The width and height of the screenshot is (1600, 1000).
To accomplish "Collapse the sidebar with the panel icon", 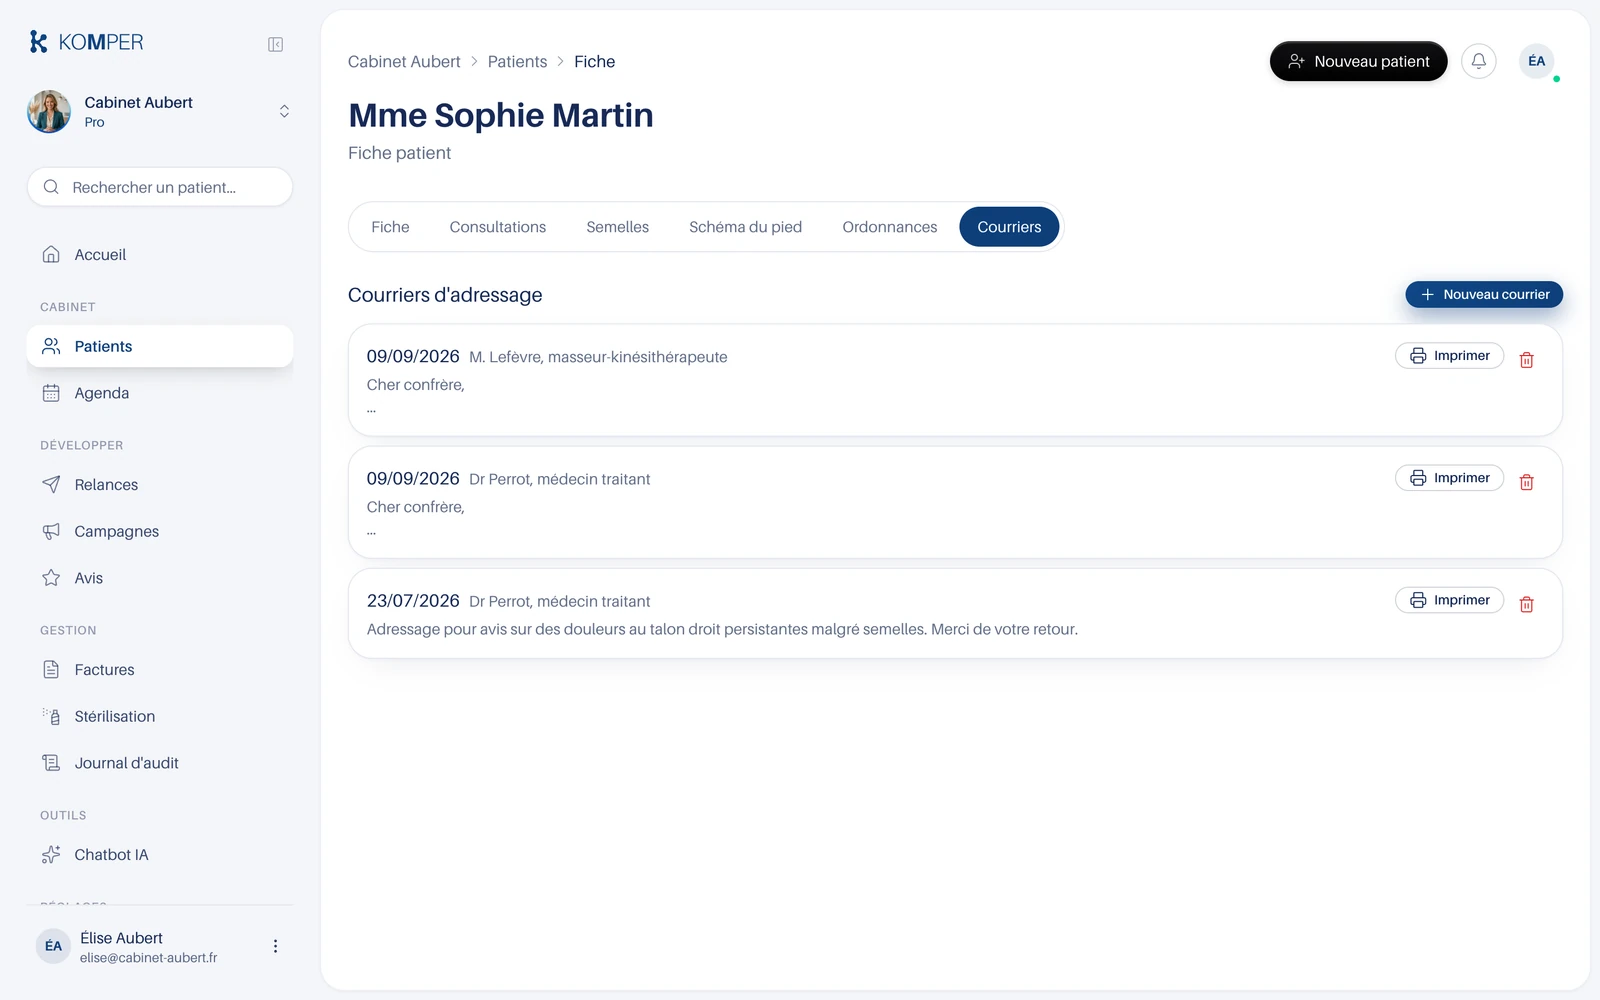I will pyautogui.click(x=276, y=44).
